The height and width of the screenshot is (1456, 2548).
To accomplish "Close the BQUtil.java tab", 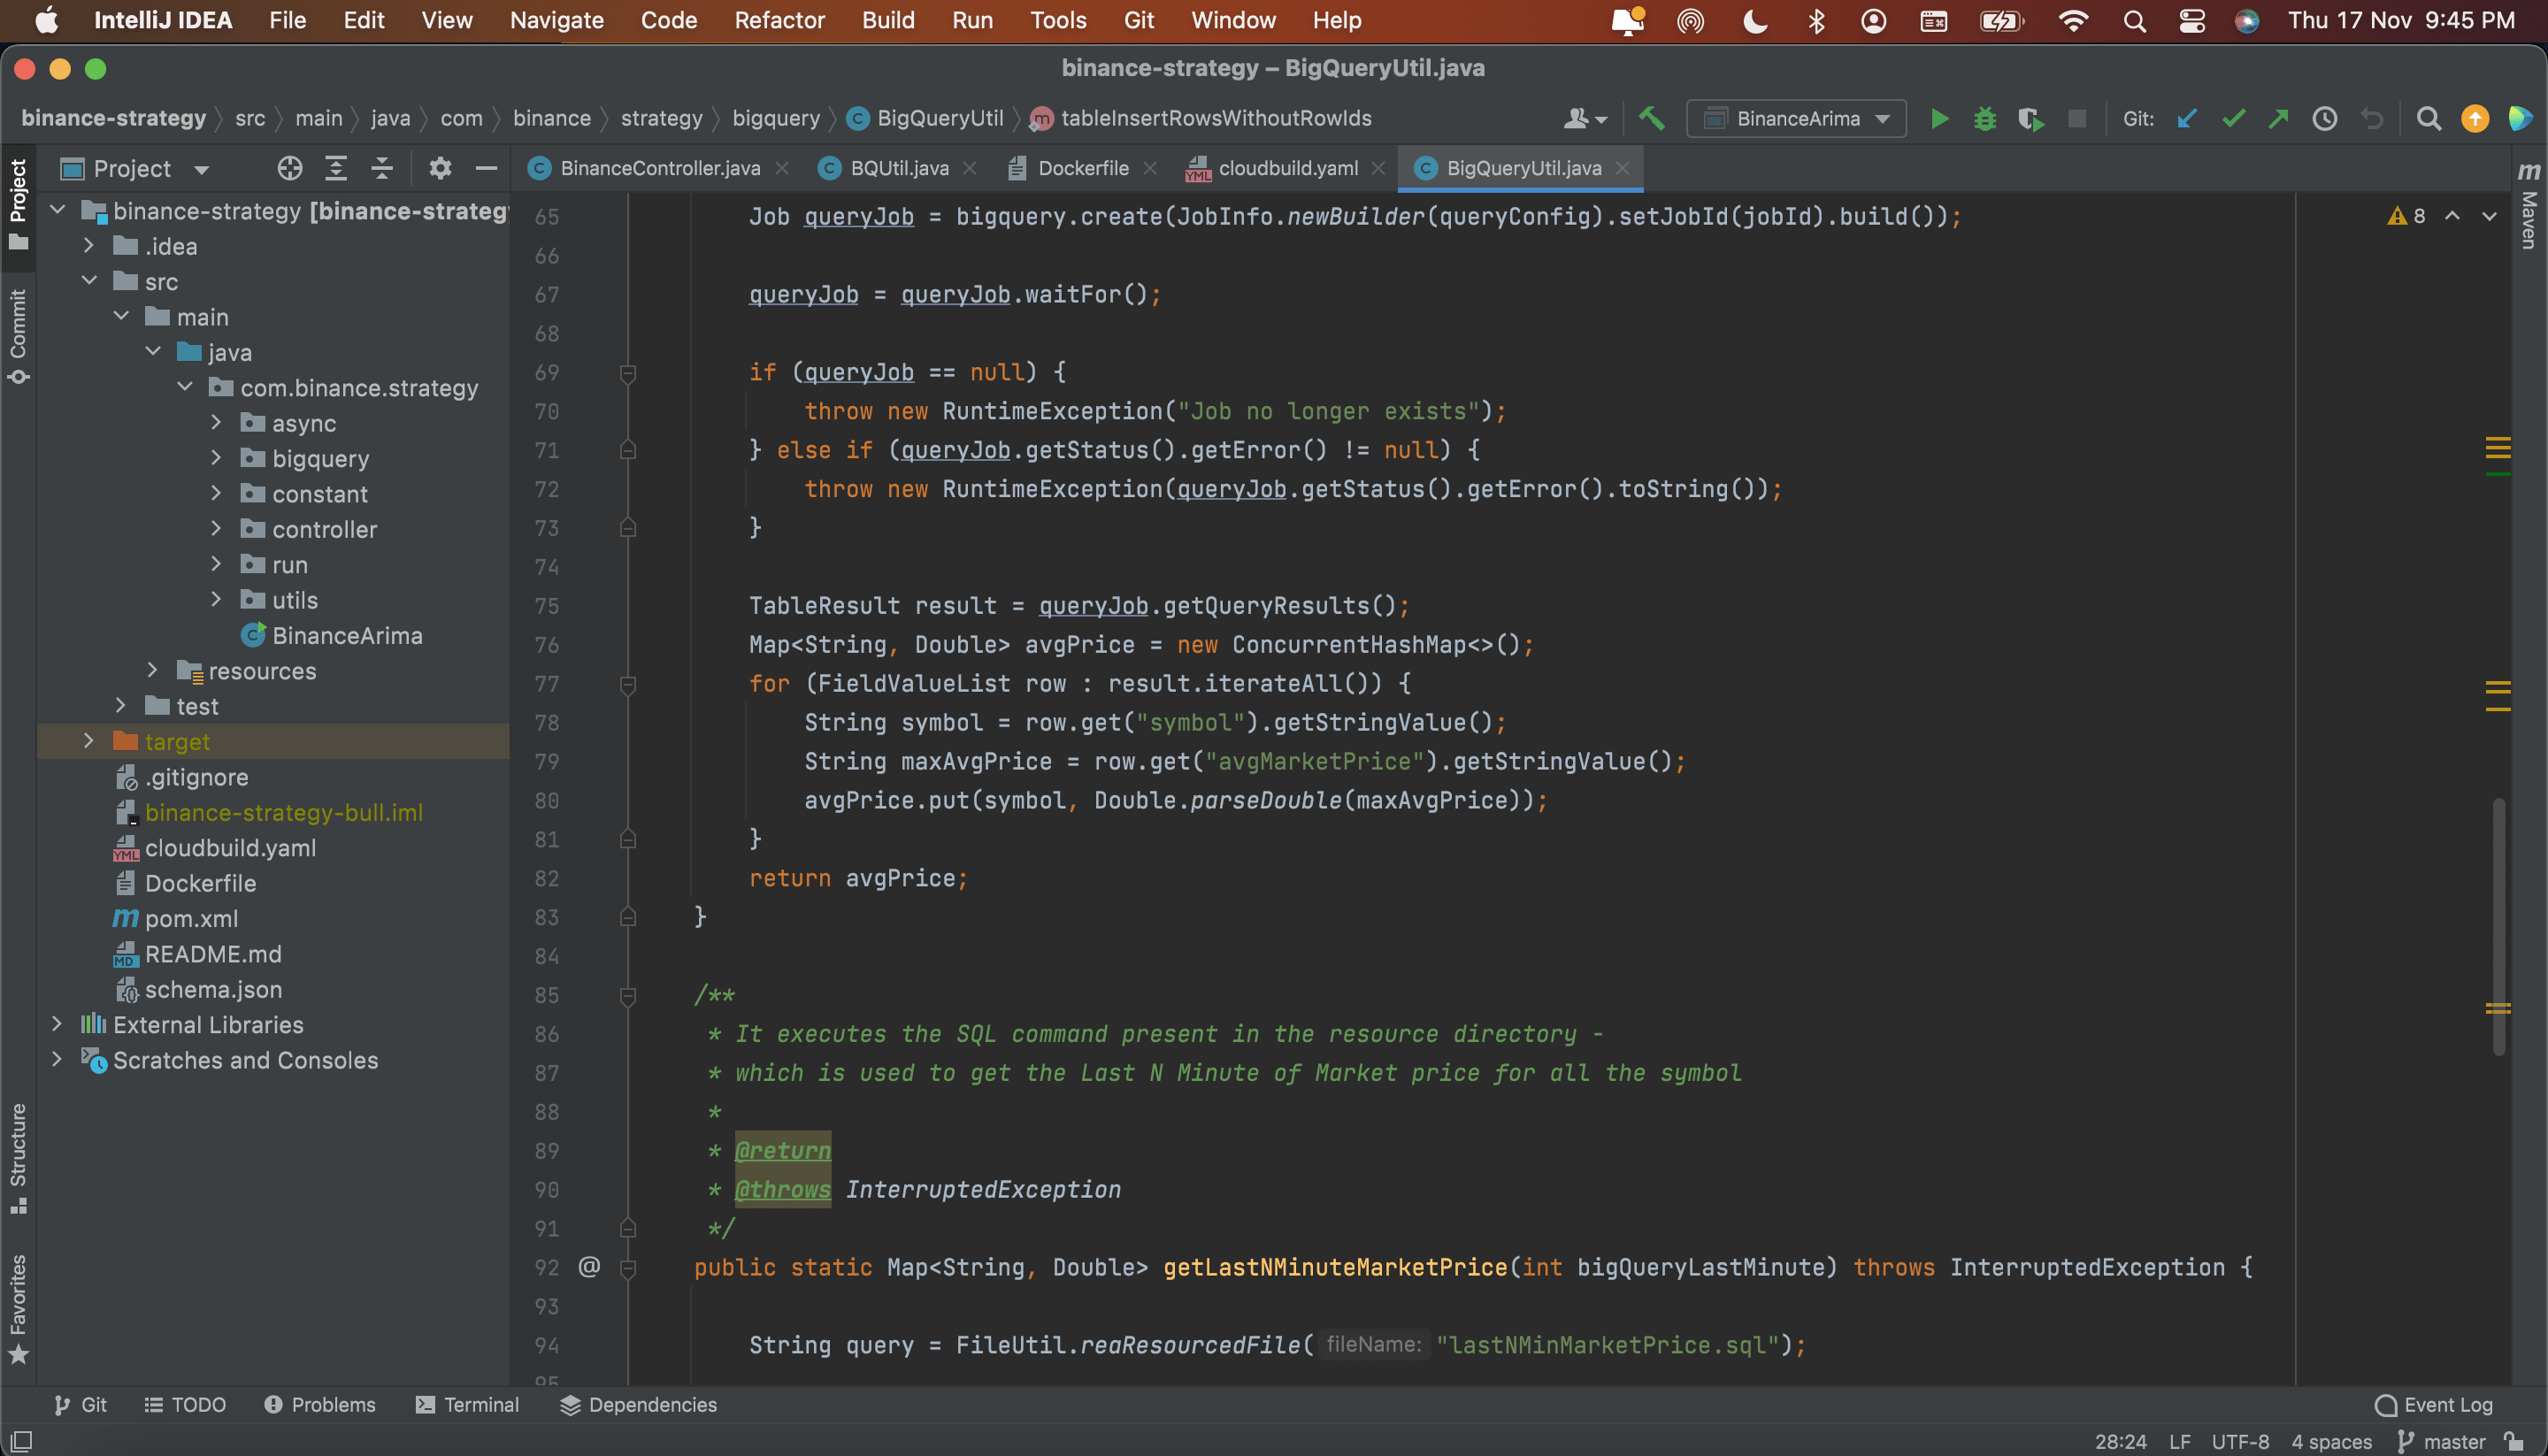I will (x=969, y=168).
